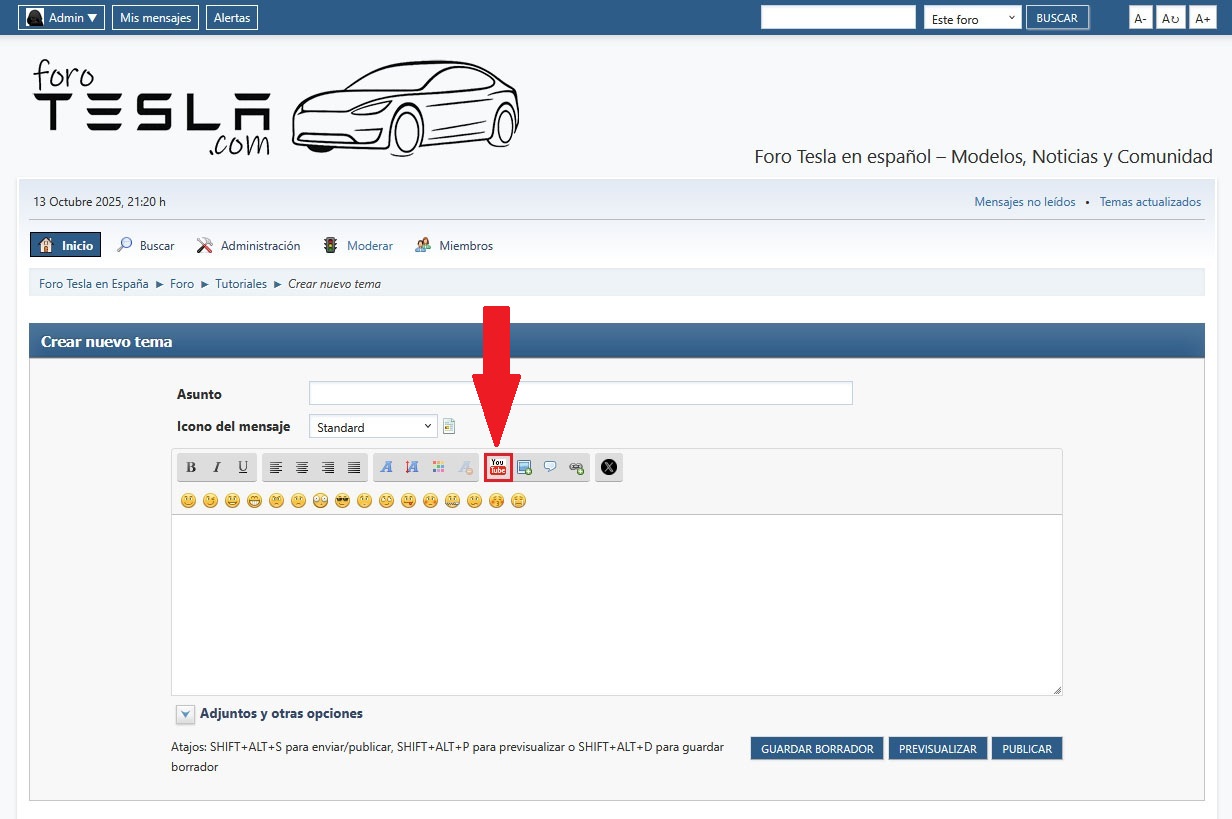Apply italic formatting in editor toolbar
The height and width of the screenshot is (819, 1232).
216,467
